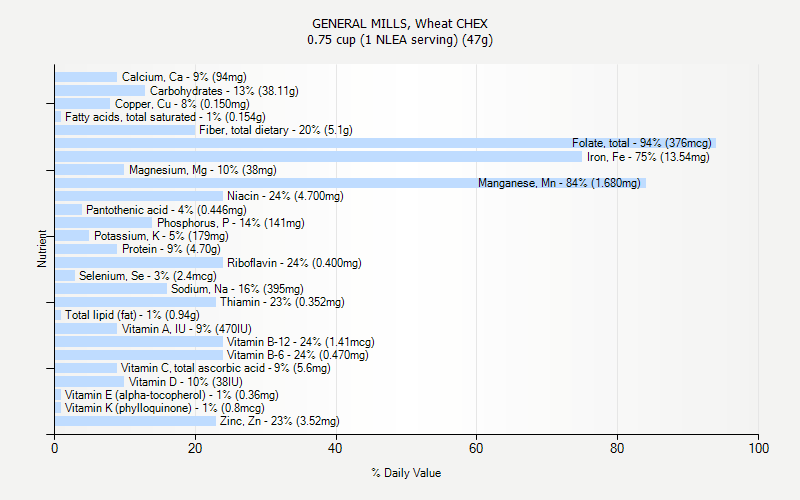The width and height of the screenshot is (800, 500).
Task: Click Vitamin C, total ascorbic acid label
Action: pyautogui.click(x=226, y=368)
